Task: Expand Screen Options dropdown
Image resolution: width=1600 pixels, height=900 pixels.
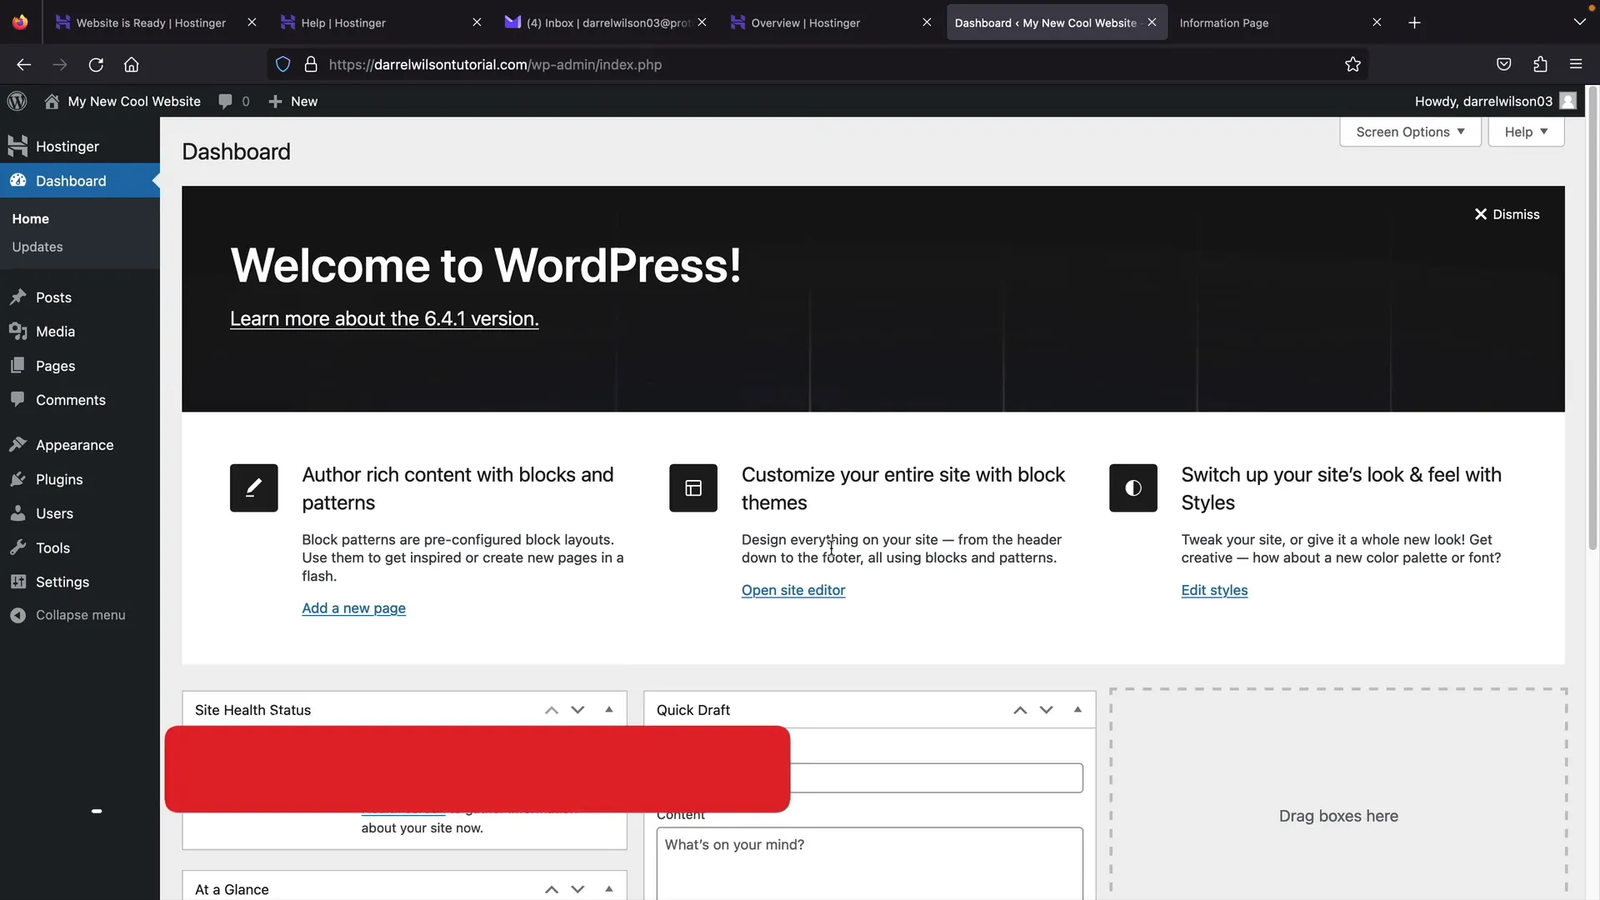Action: point(1410,132)
